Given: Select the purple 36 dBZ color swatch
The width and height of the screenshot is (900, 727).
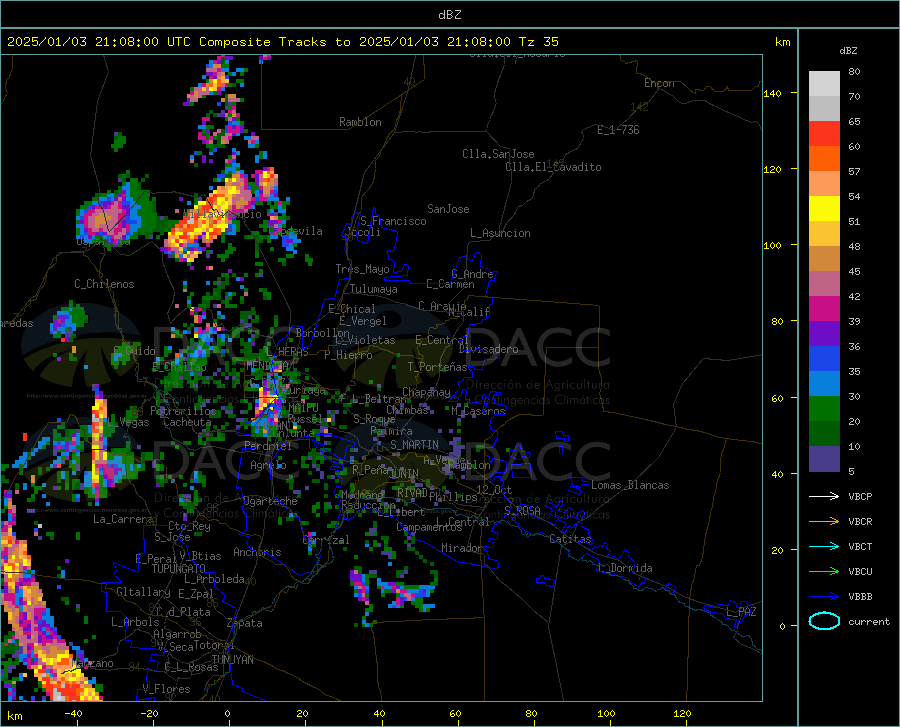Looking at the screenshot, I should pos(824,334).
